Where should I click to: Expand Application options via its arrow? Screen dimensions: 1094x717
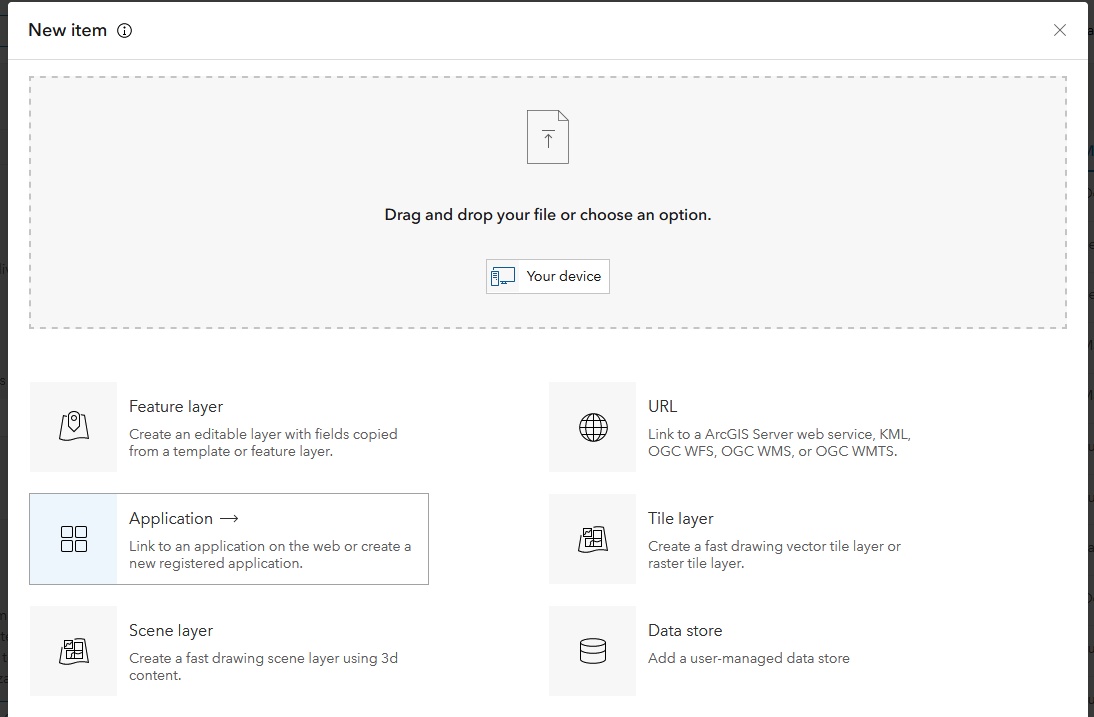(x=229, y=518)
